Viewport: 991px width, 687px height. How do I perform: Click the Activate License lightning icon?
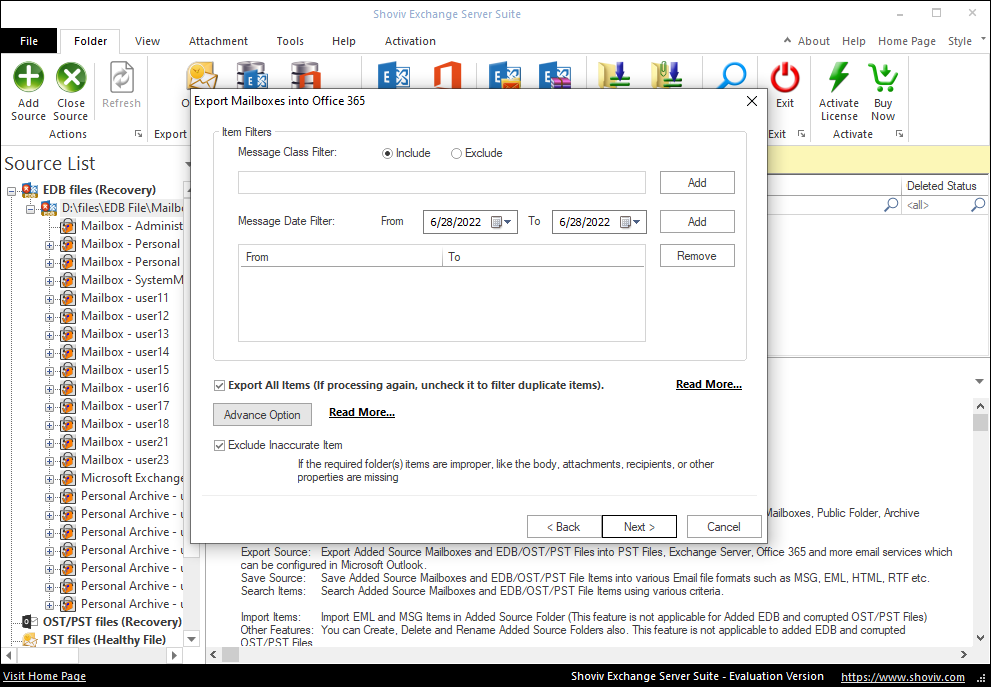[x=839, y=78]
